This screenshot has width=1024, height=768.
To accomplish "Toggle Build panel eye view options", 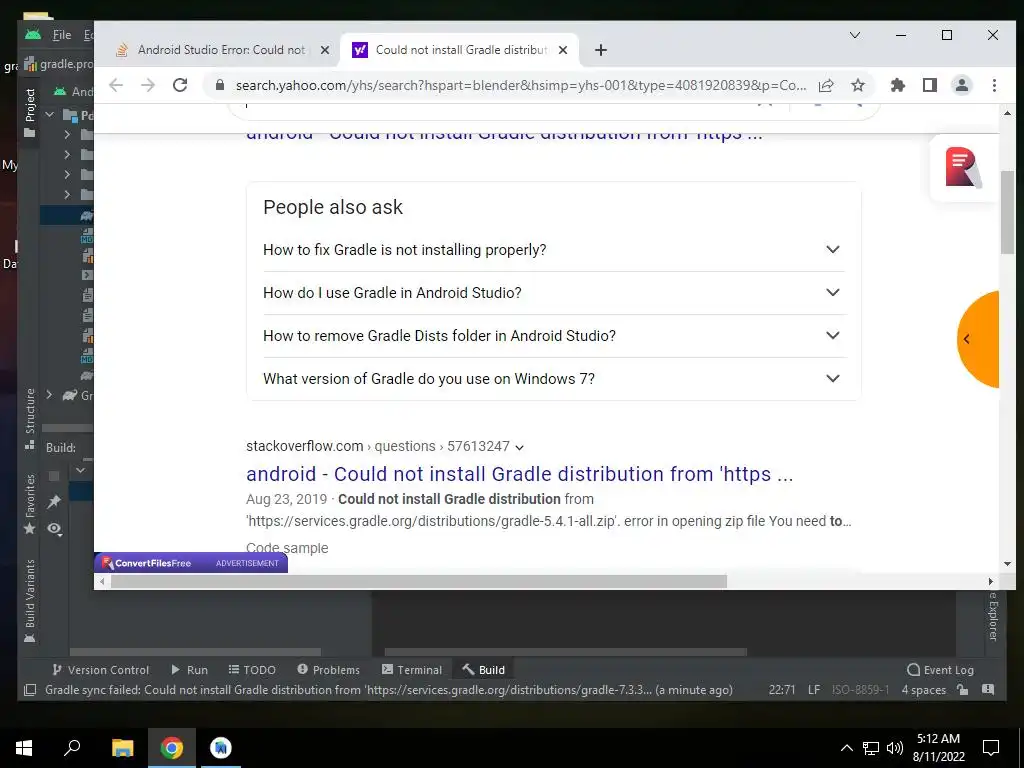I will click(x=54, y=529).
